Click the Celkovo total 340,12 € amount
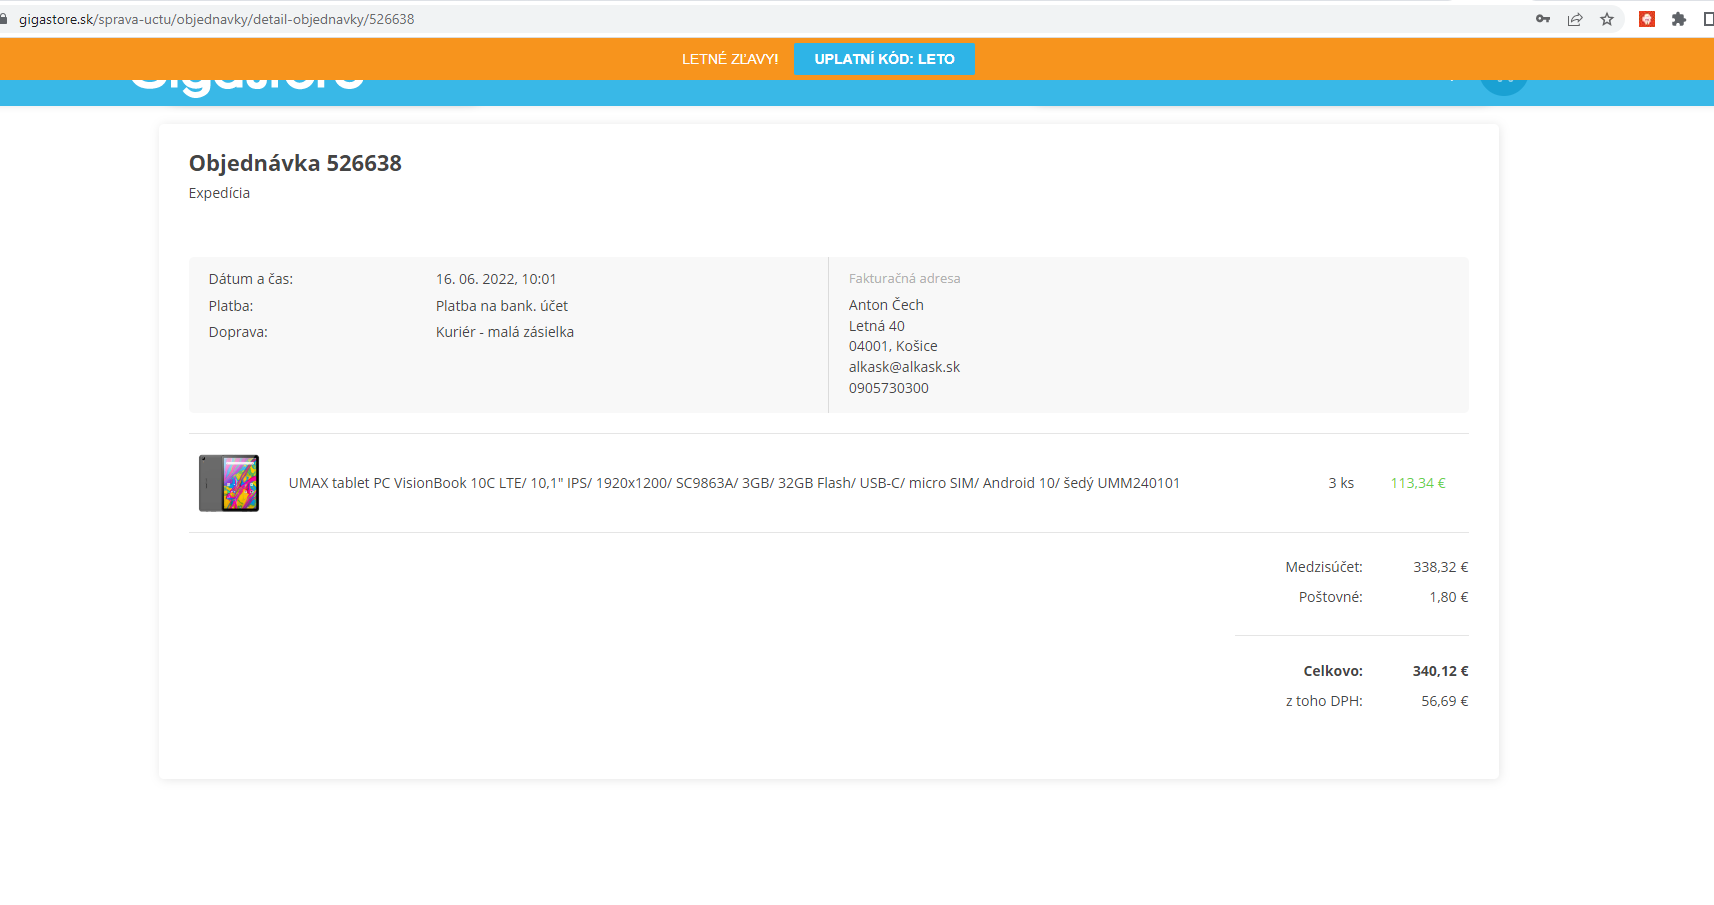 click(1440, 671)
